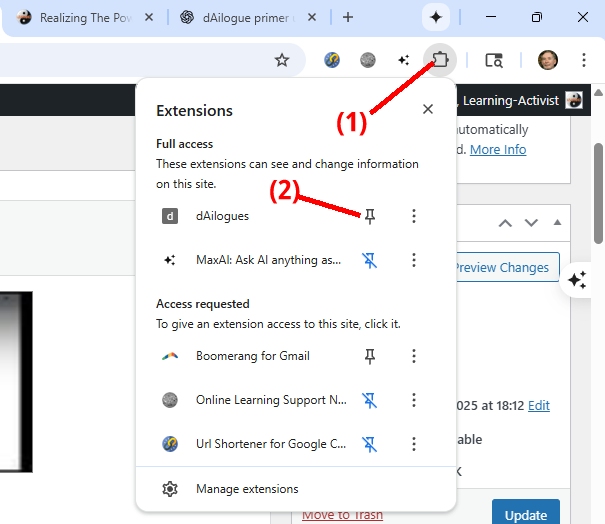The height and width of the screenshot is (524, 605).
Task: Open Chrome three-dot main menu
Action: (582, 60)
